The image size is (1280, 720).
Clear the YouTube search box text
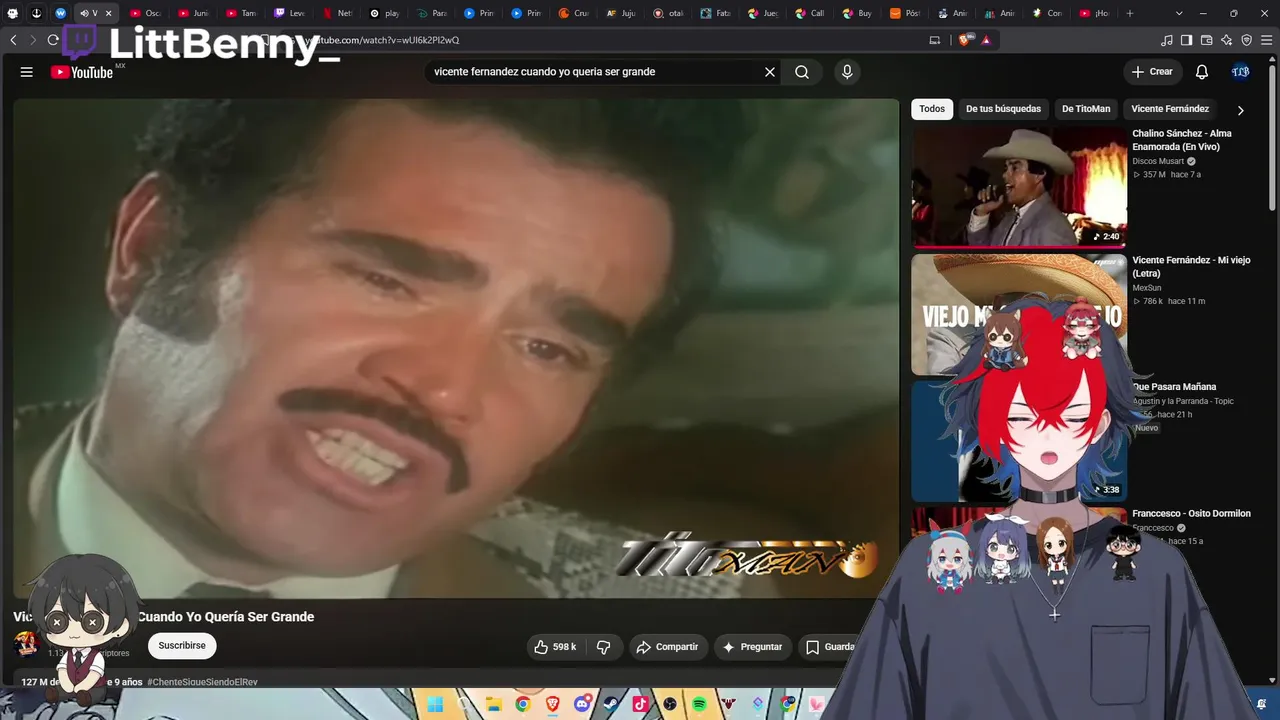click(770, 72)
